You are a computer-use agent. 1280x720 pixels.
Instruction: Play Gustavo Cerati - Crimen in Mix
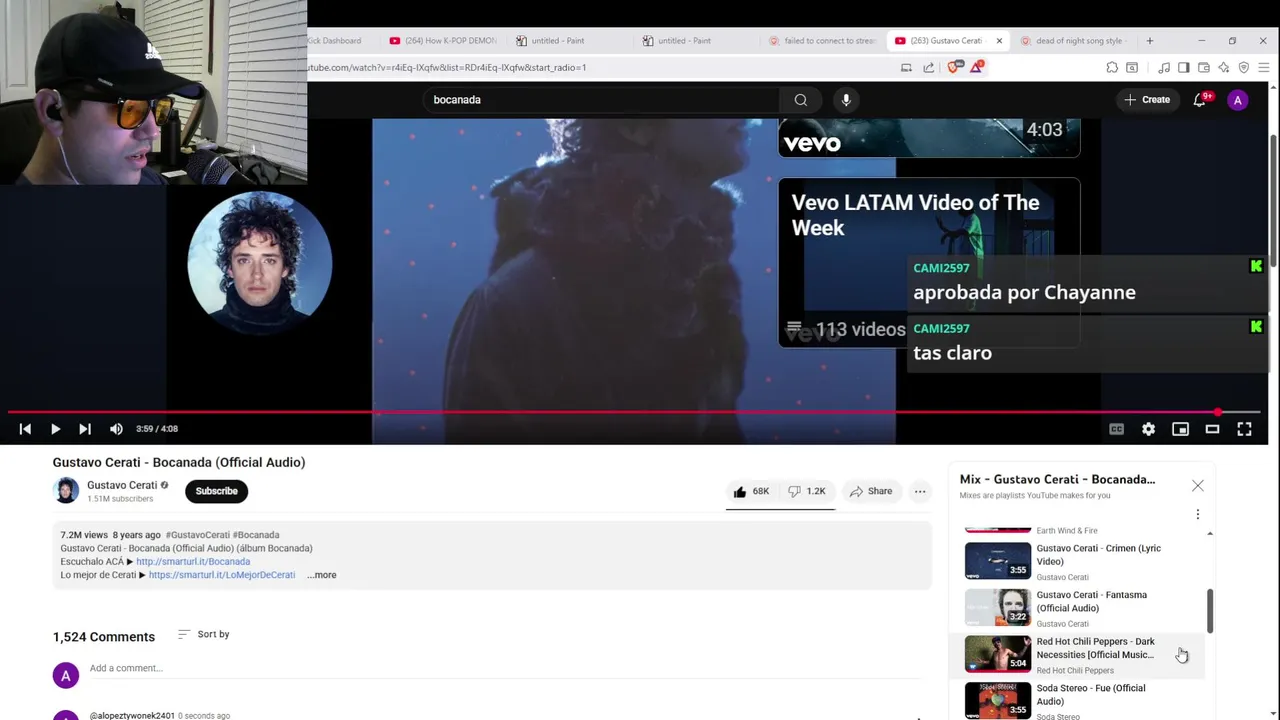pyautogui.click(x=1083, y=561)
